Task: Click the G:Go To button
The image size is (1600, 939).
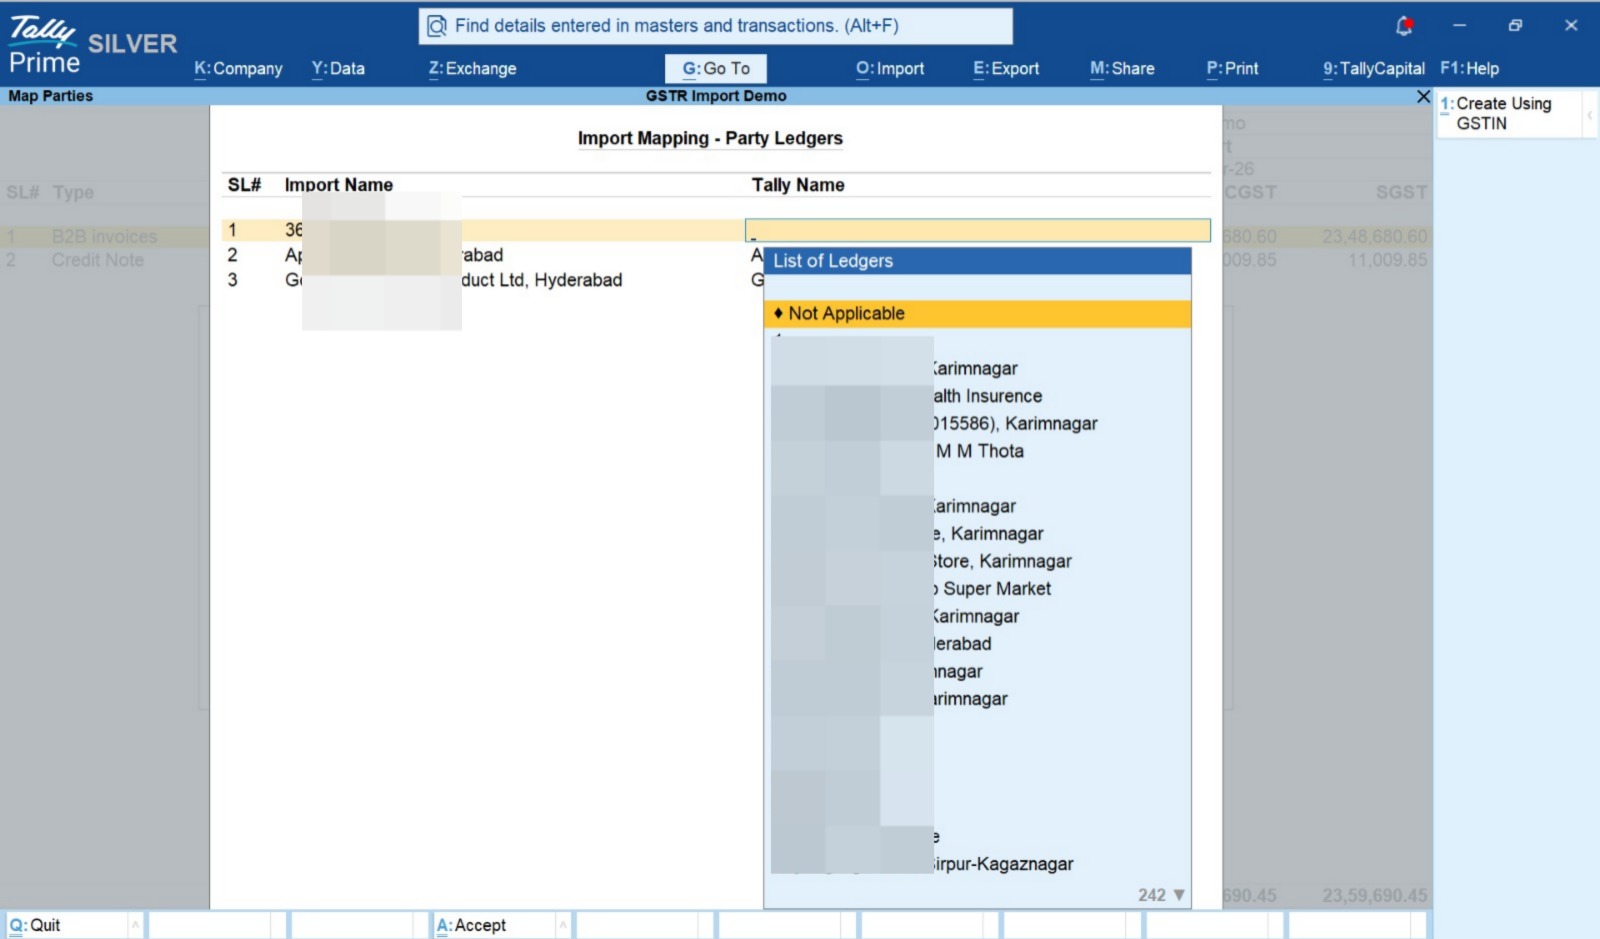Action: coord(716,68)
